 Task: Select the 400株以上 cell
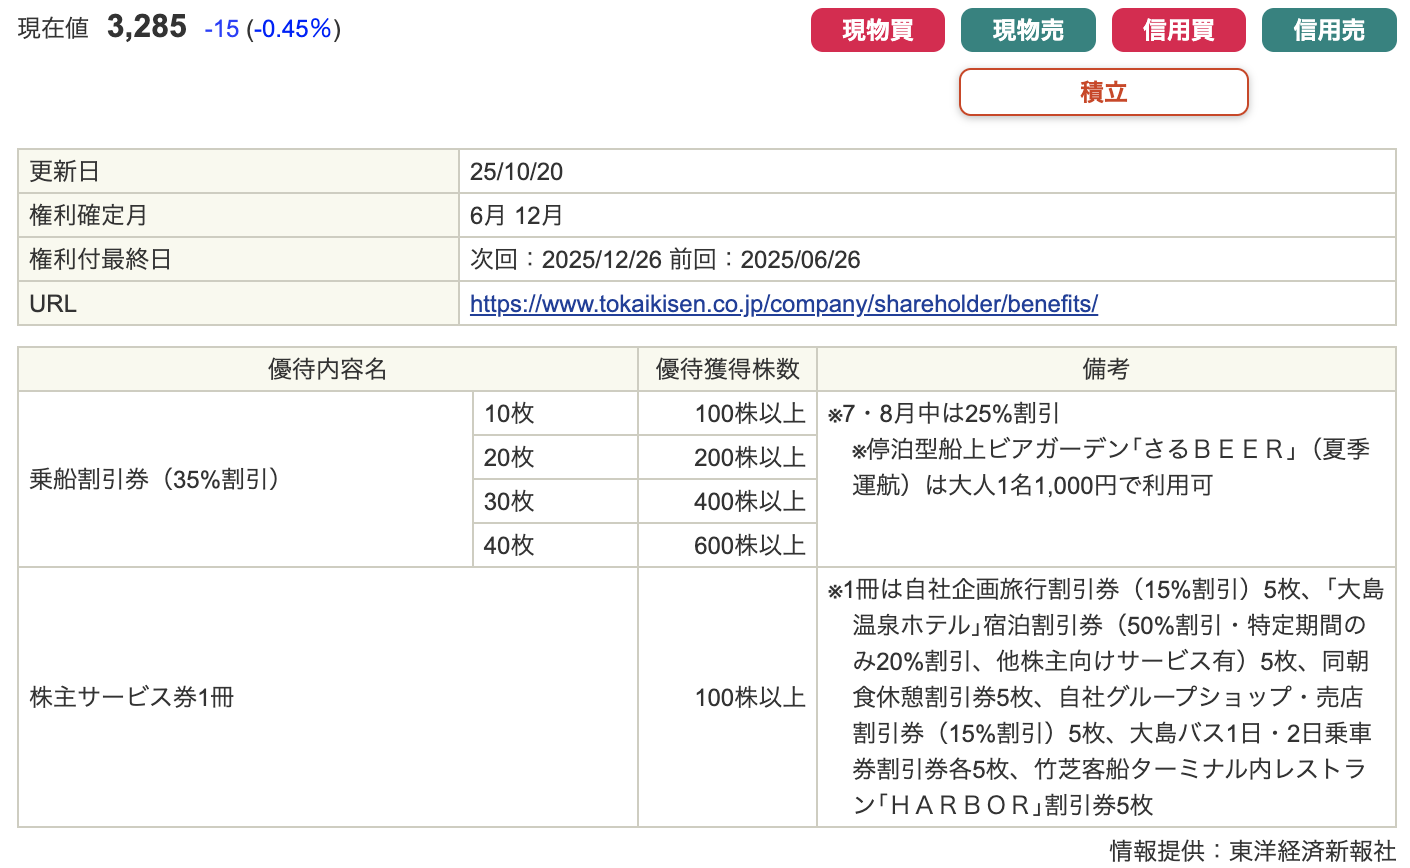749,502
